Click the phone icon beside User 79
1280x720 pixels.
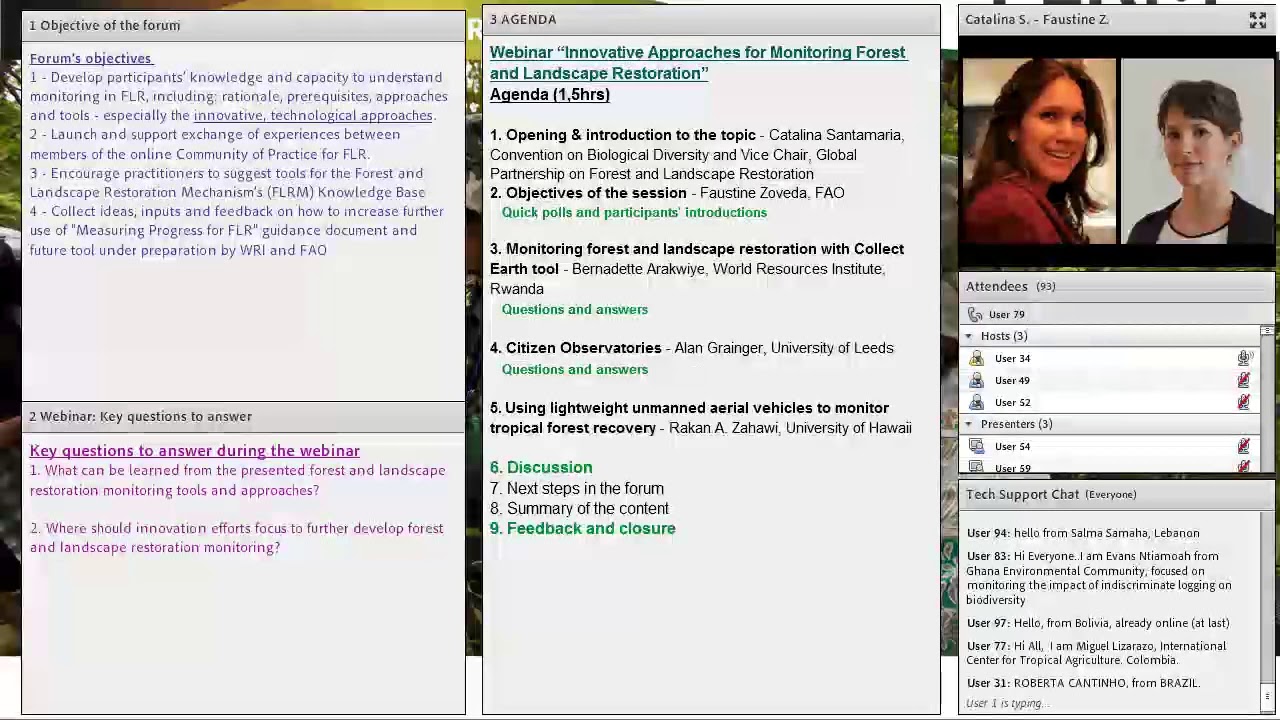tap(975, 314)
